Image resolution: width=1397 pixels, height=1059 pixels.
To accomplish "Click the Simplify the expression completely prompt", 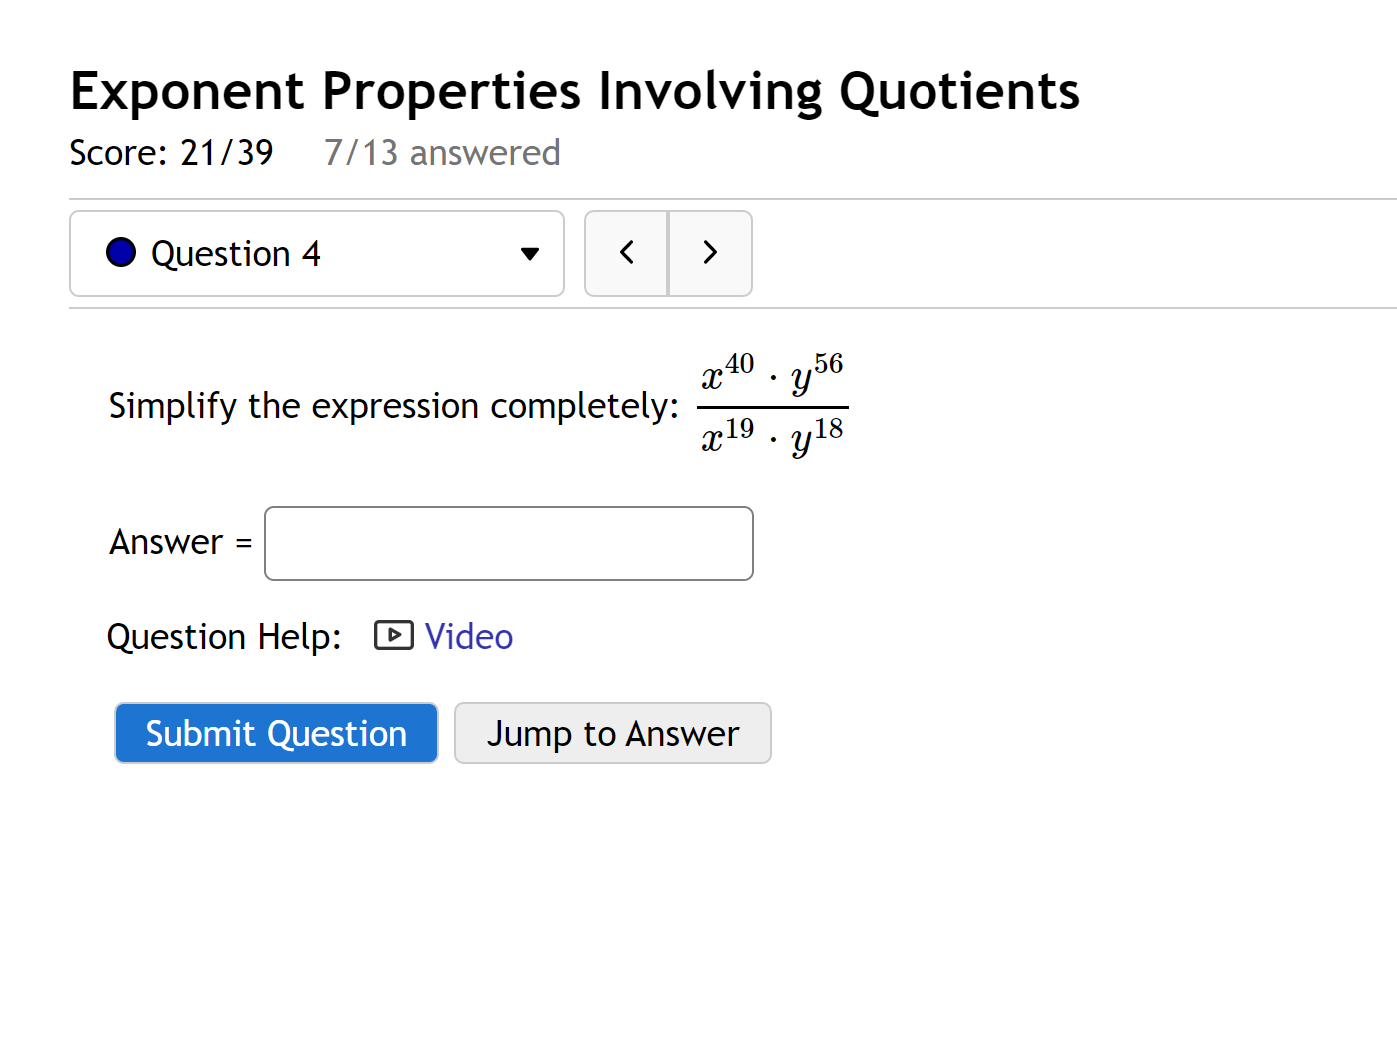I will pos(393,406).
